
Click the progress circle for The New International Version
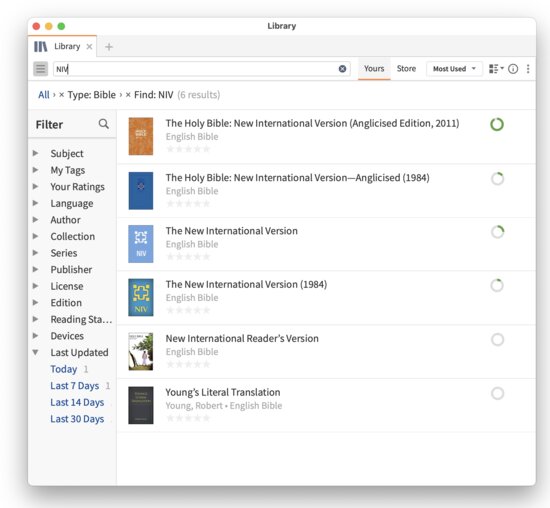click(497, 232)
